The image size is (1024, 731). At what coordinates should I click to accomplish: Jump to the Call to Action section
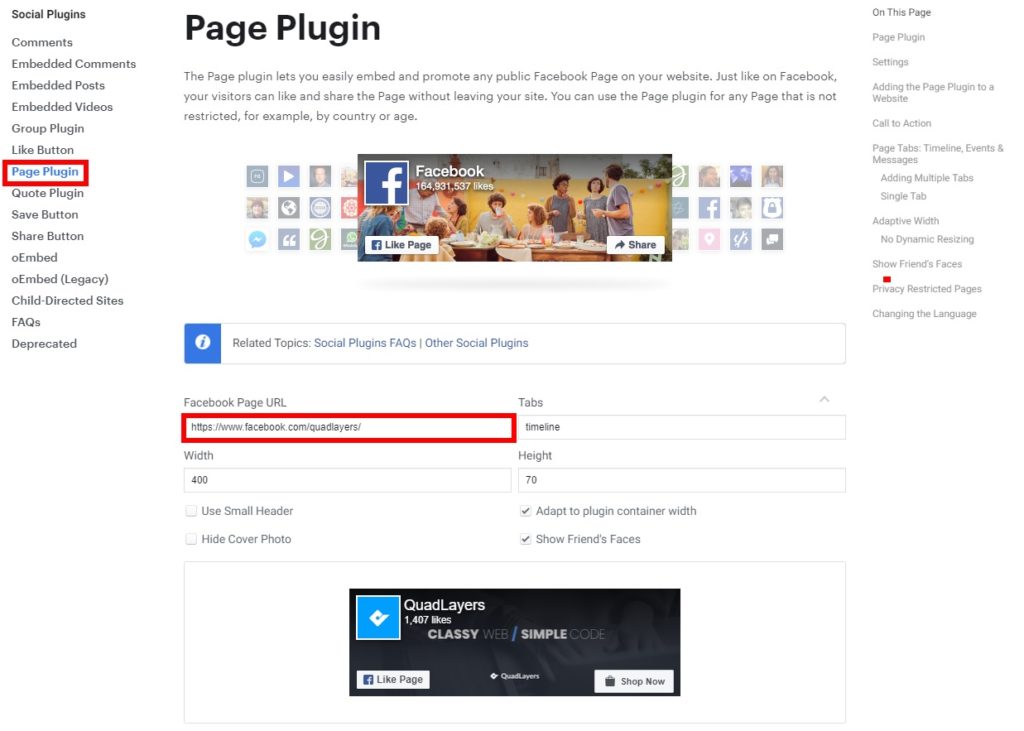(x=902, y=123)
